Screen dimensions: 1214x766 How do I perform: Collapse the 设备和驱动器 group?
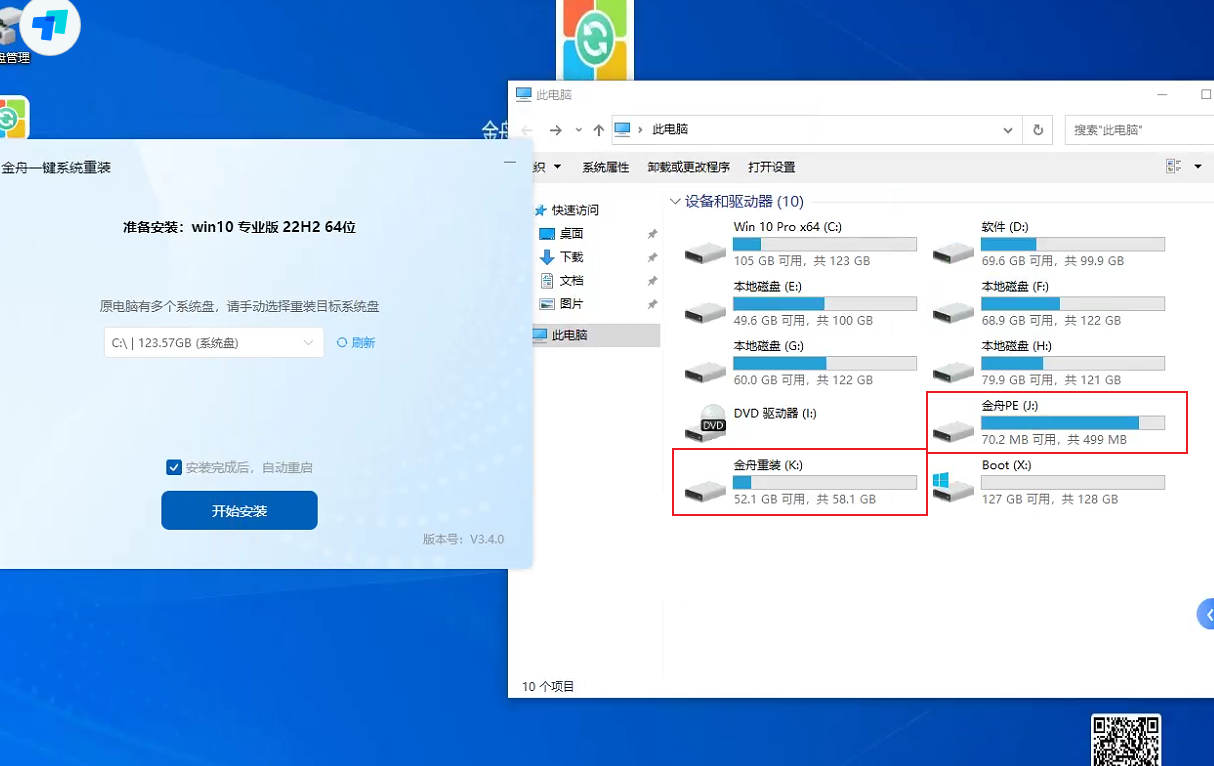(x=676, y=202)
